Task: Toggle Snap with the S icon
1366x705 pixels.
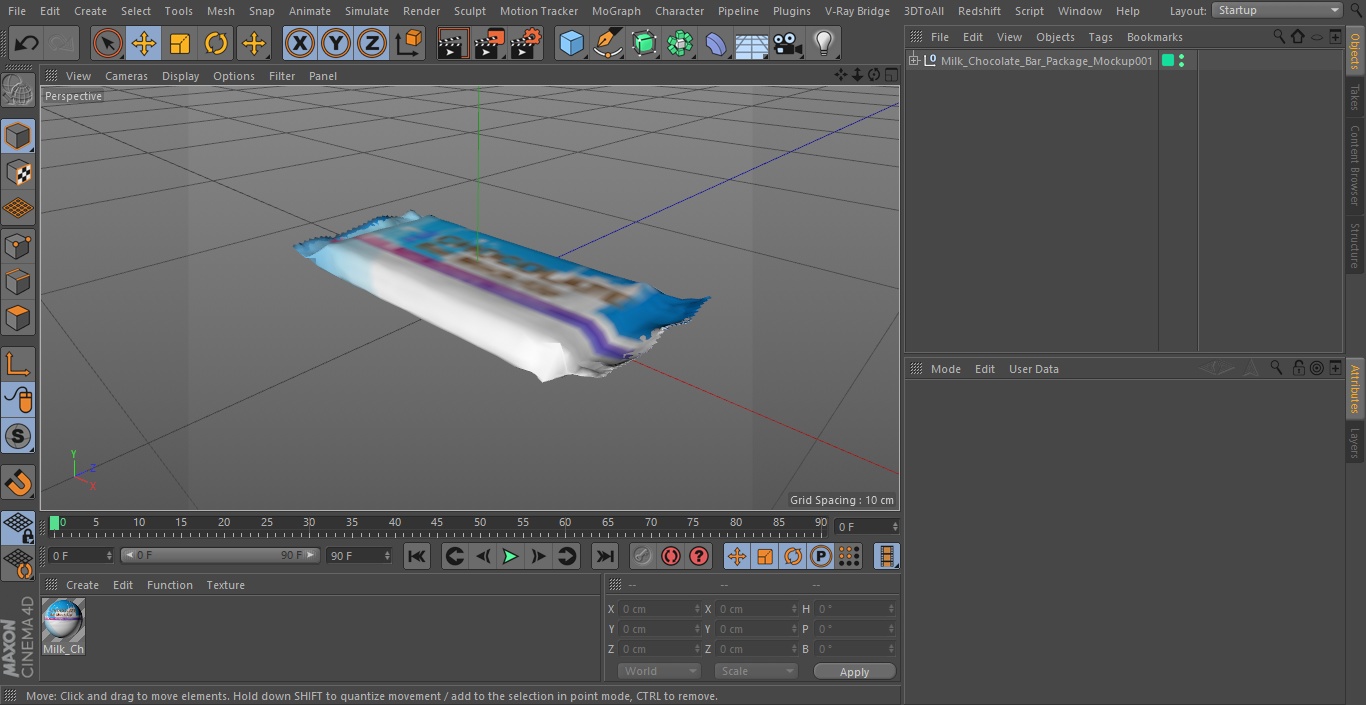Action: (18, 436)
